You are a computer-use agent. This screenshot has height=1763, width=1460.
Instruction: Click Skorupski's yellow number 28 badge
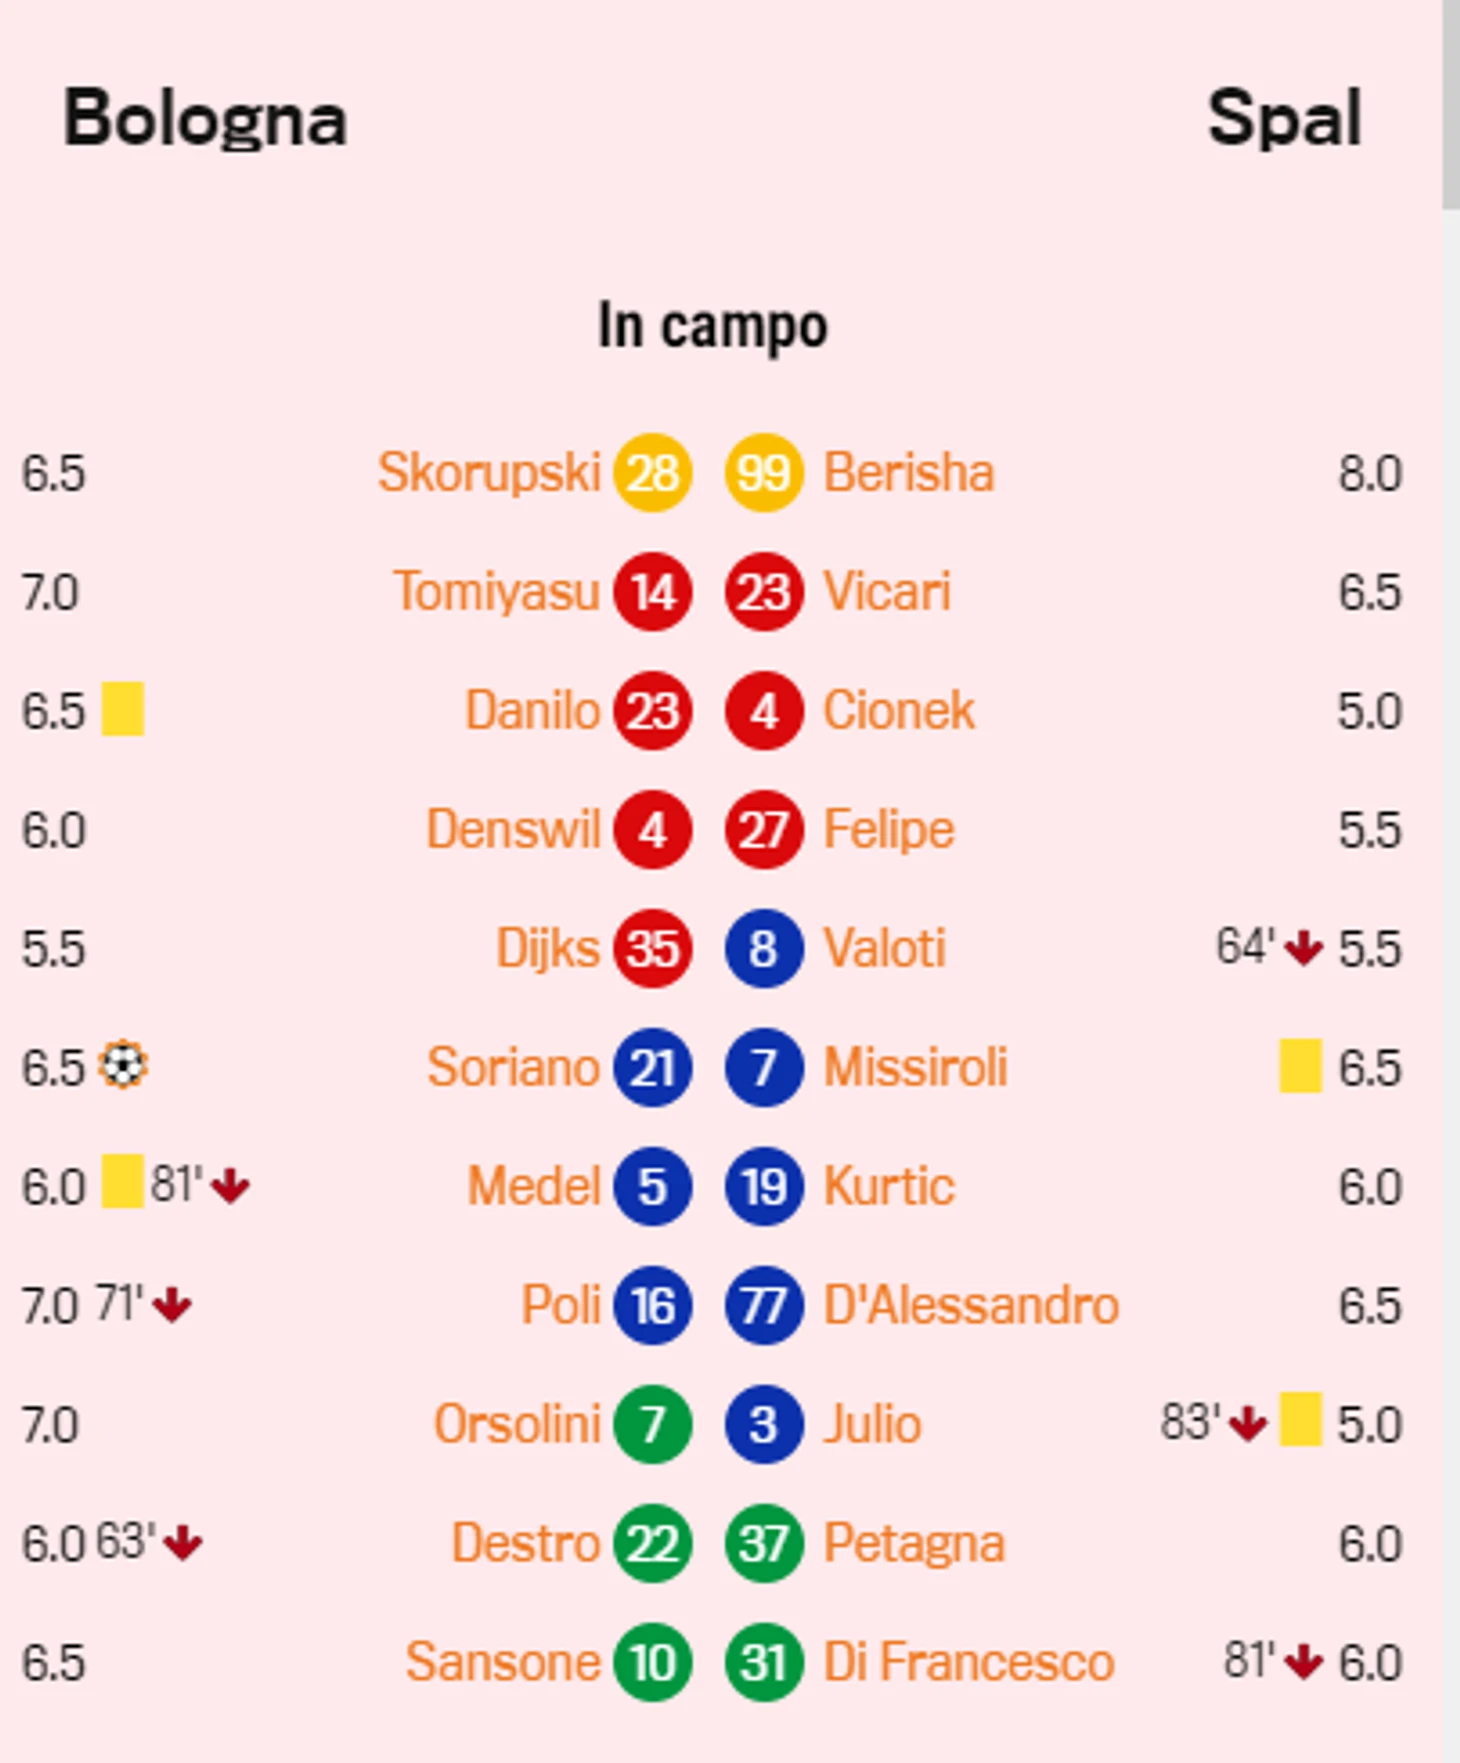(653, 472)
